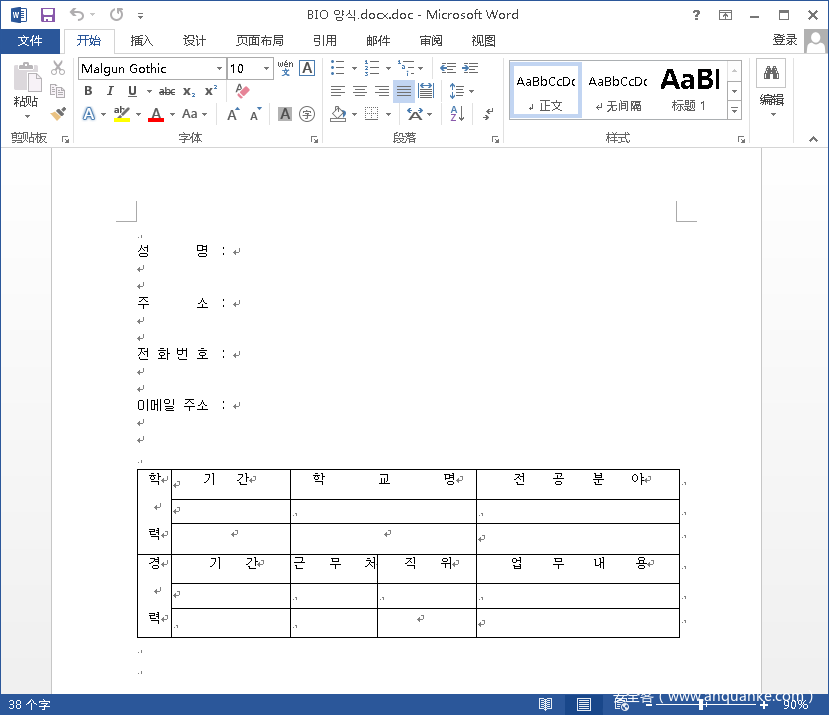Click the Format Painter brush icon

coord(58,114)
